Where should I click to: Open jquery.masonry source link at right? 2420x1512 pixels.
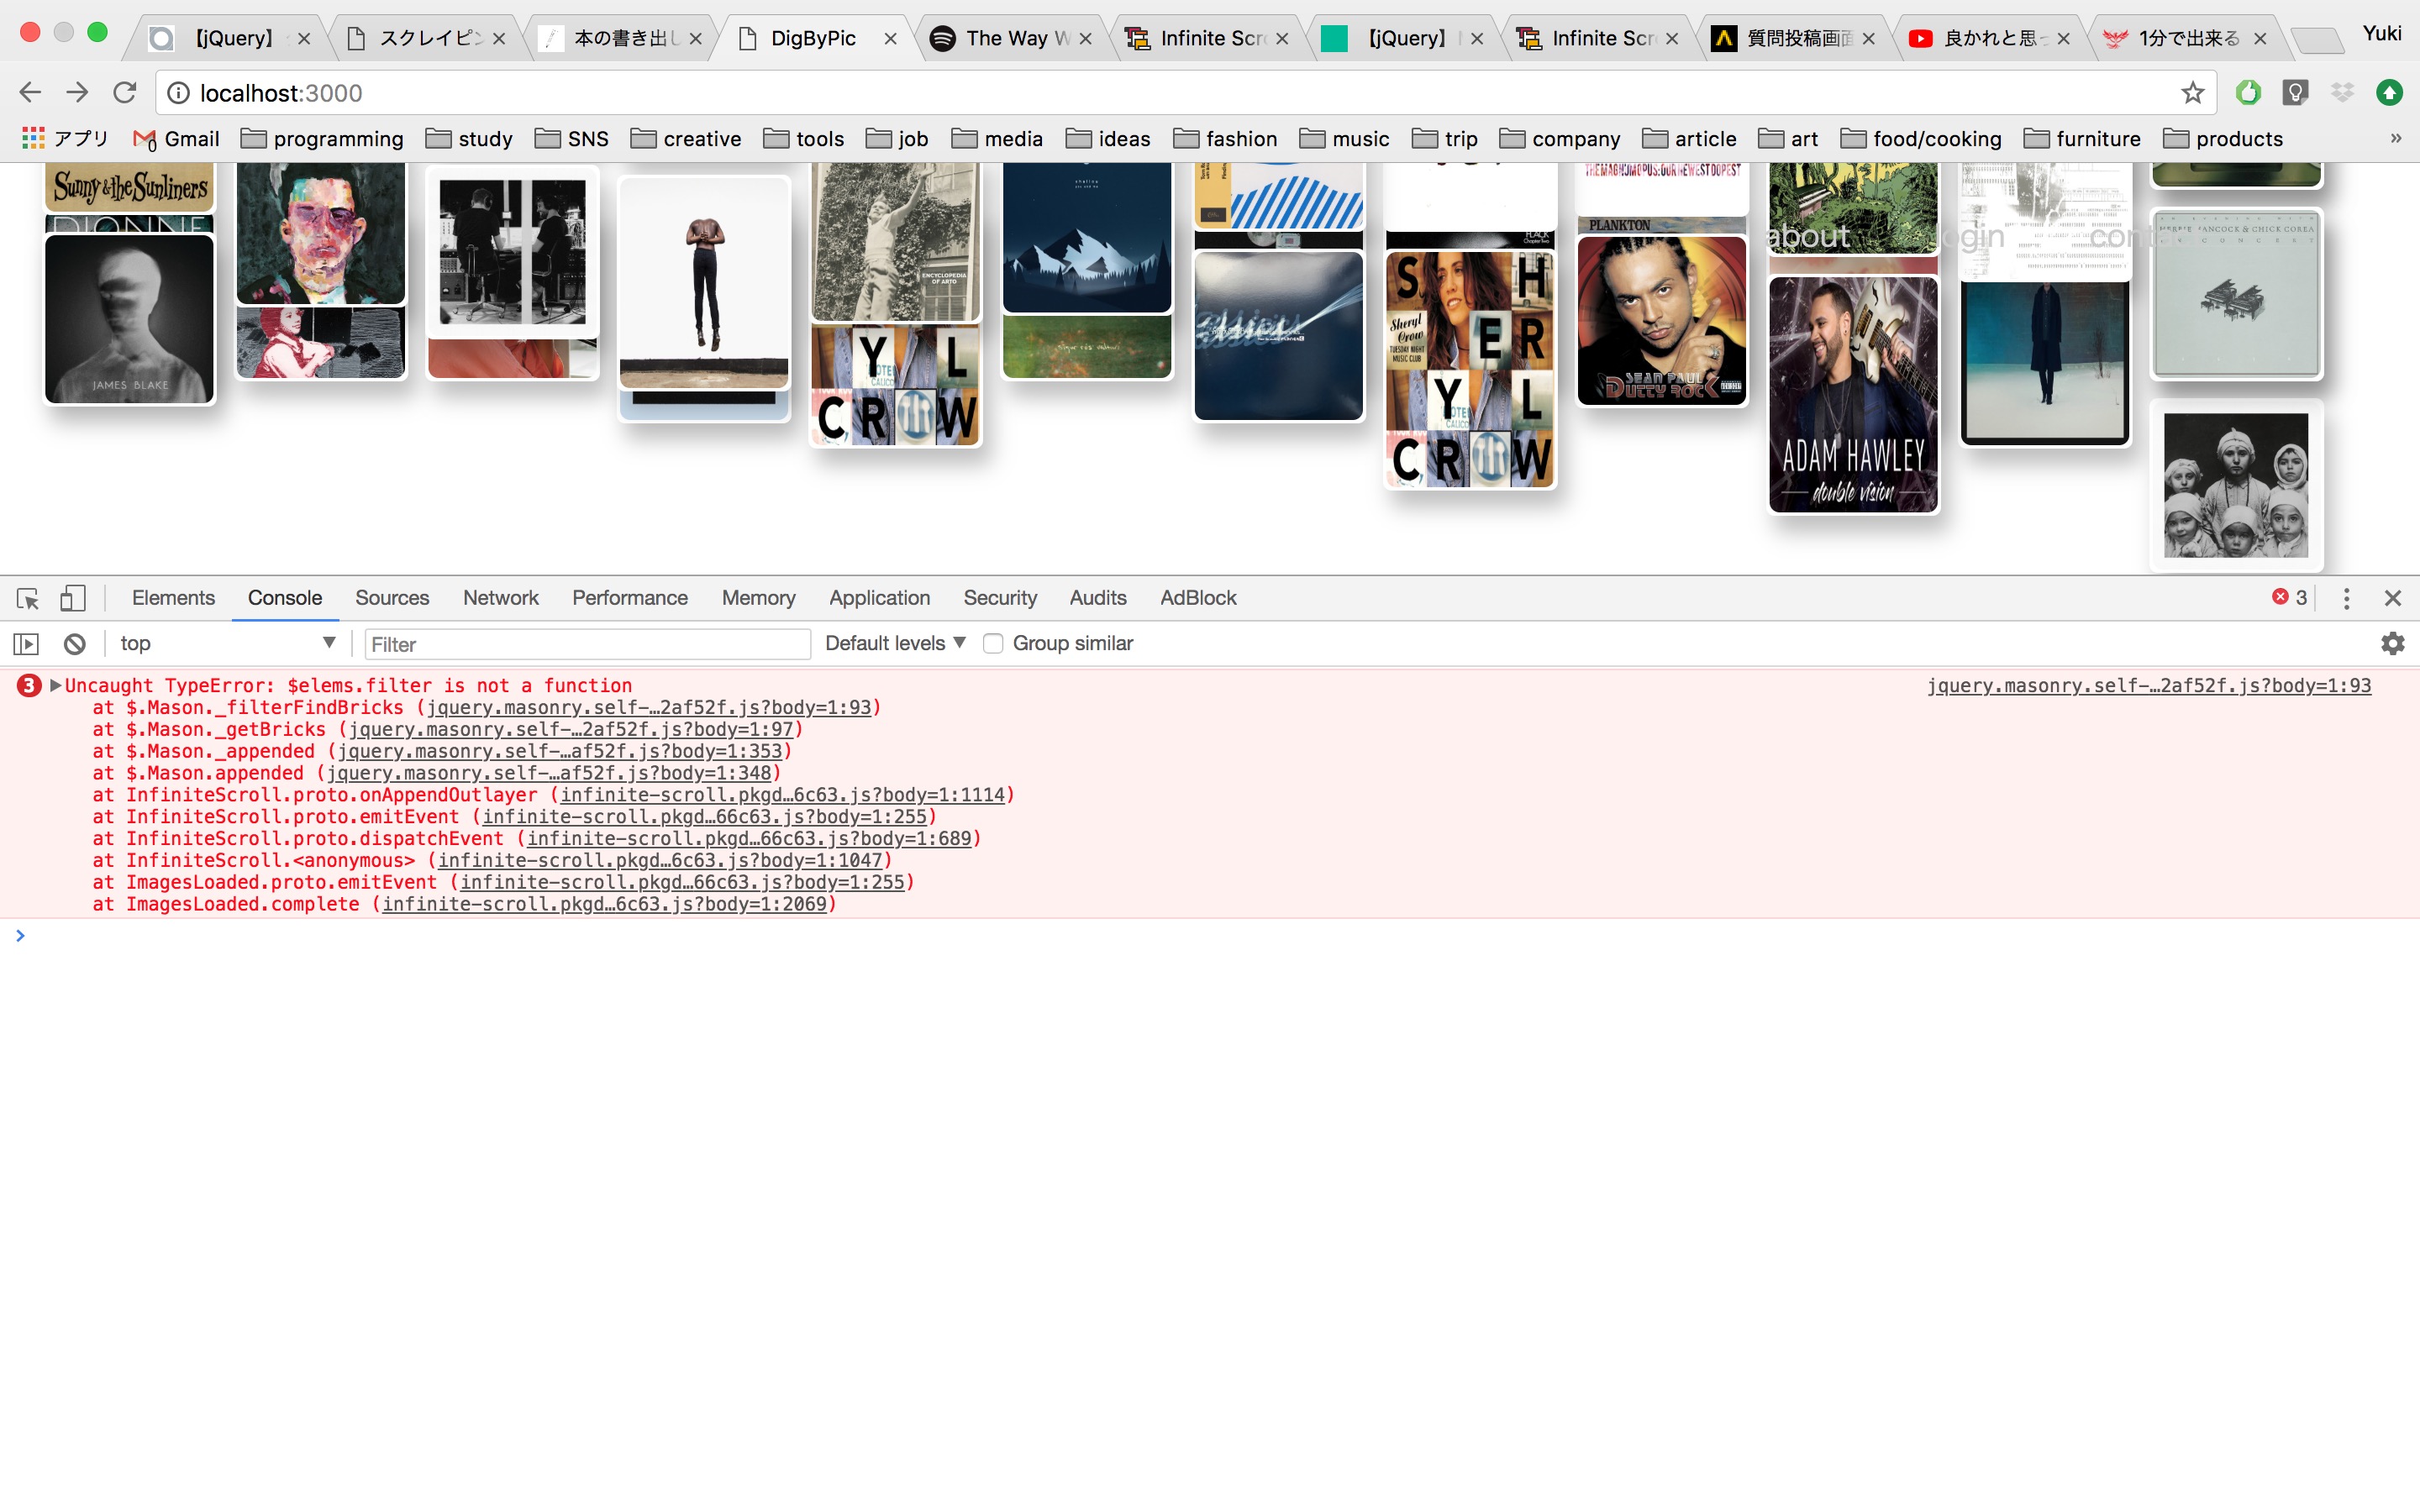(x=2148, y=685)
